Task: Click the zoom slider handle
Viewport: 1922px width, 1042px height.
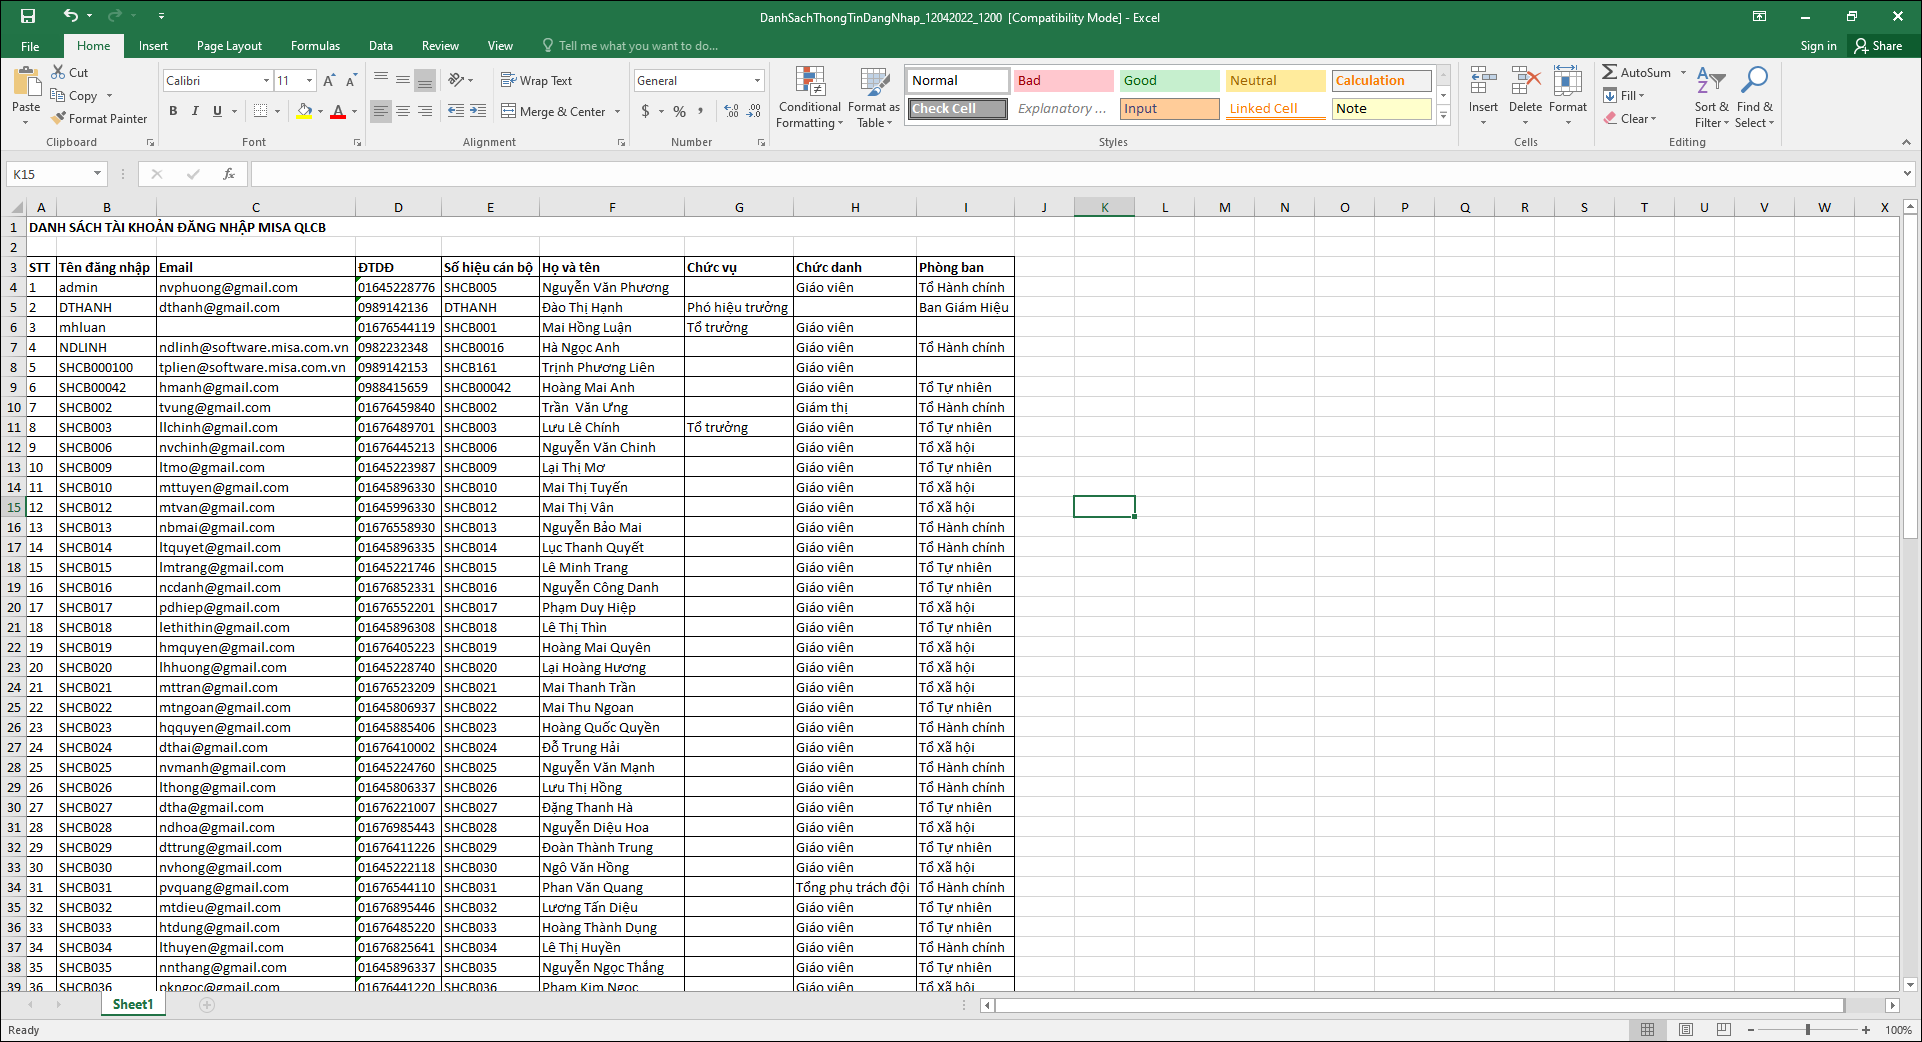Action: pos(1807,1030)
